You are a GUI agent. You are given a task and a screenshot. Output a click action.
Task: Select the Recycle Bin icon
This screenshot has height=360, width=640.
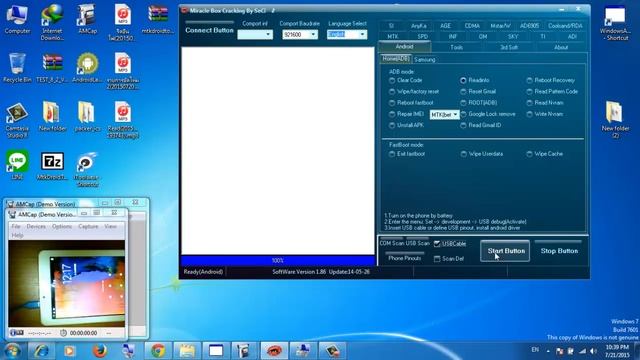[17, 68]
